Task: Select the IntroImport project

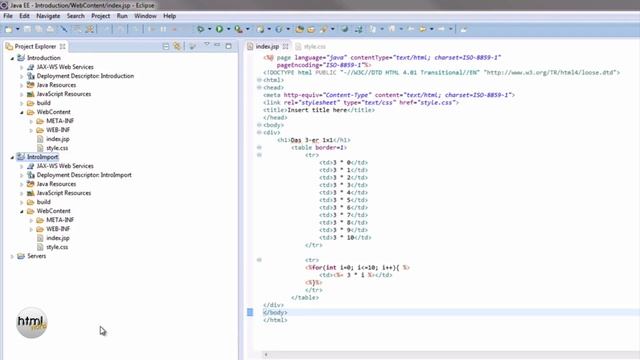Action: (42, 157)
